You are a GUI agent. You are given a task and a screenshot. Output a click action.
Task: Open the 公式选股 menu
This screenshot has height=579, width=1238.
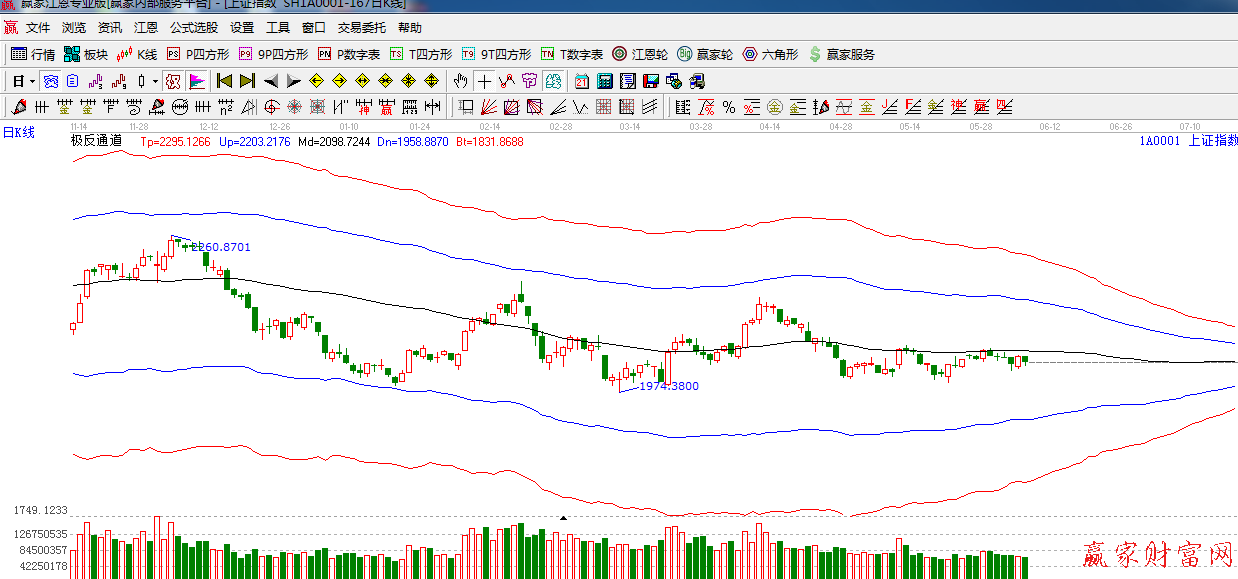click(194, 28)
